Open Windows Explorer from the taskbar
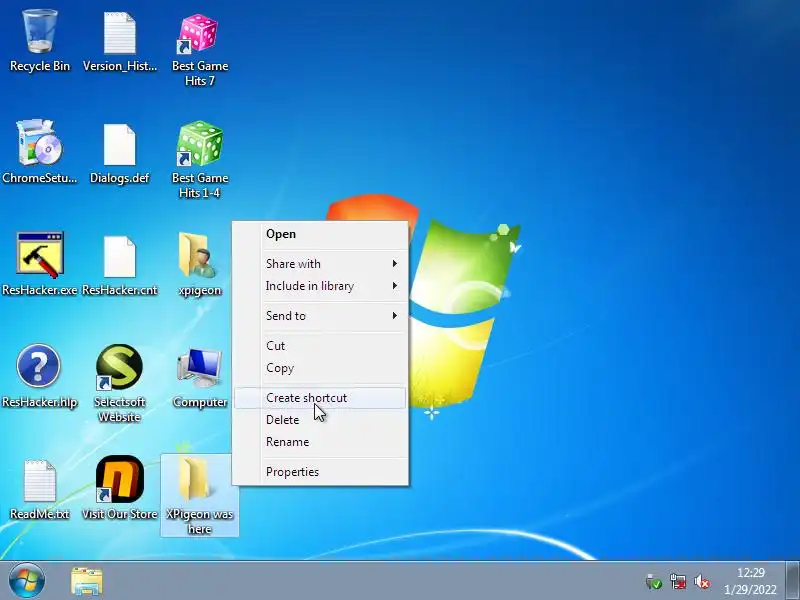The image size is (800, 600). [x=87, y=581]
